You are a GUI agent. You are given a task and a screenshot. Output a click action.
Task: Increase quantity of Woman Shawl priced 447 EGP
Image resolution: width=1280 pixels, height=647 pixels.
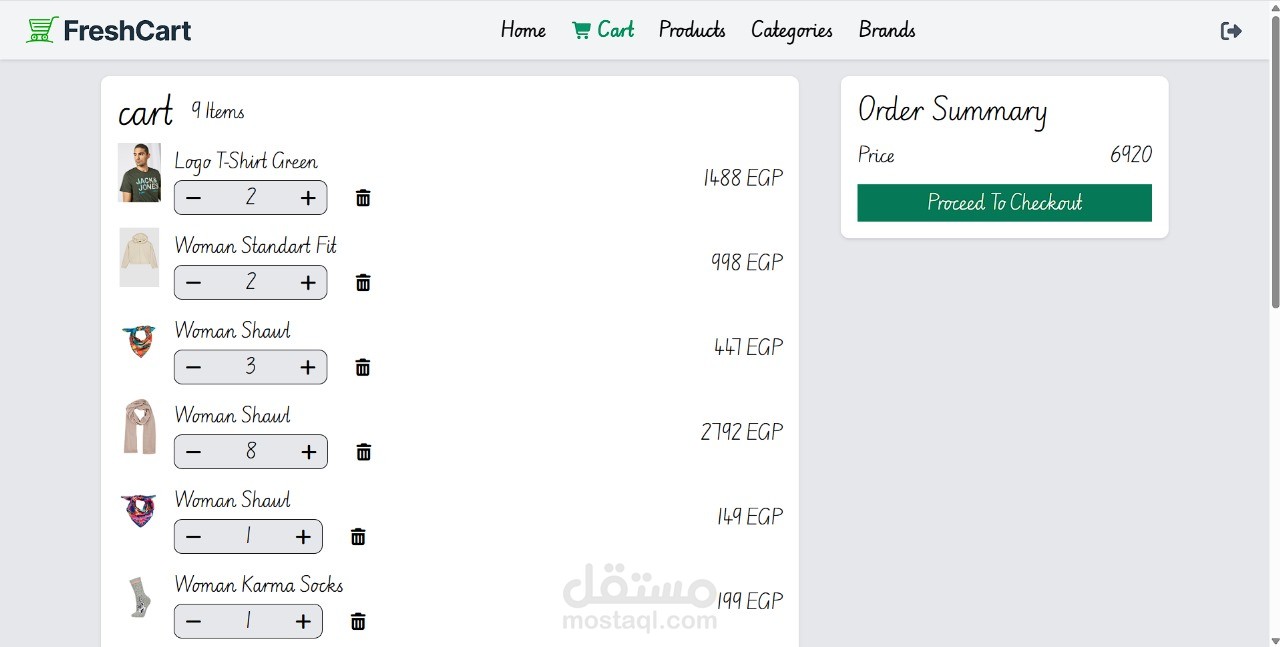click(308, 368)
